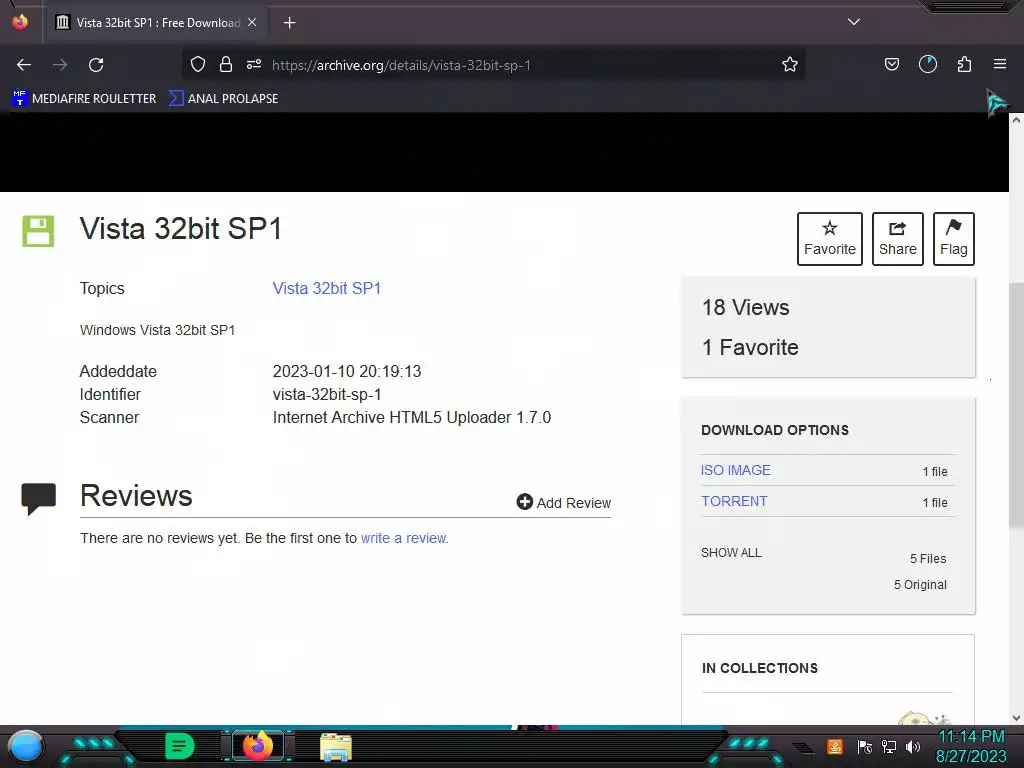Open network status tray icon
Image resolution: width=1024 pixels, height=768 pixels.
[x=889, y=746]
